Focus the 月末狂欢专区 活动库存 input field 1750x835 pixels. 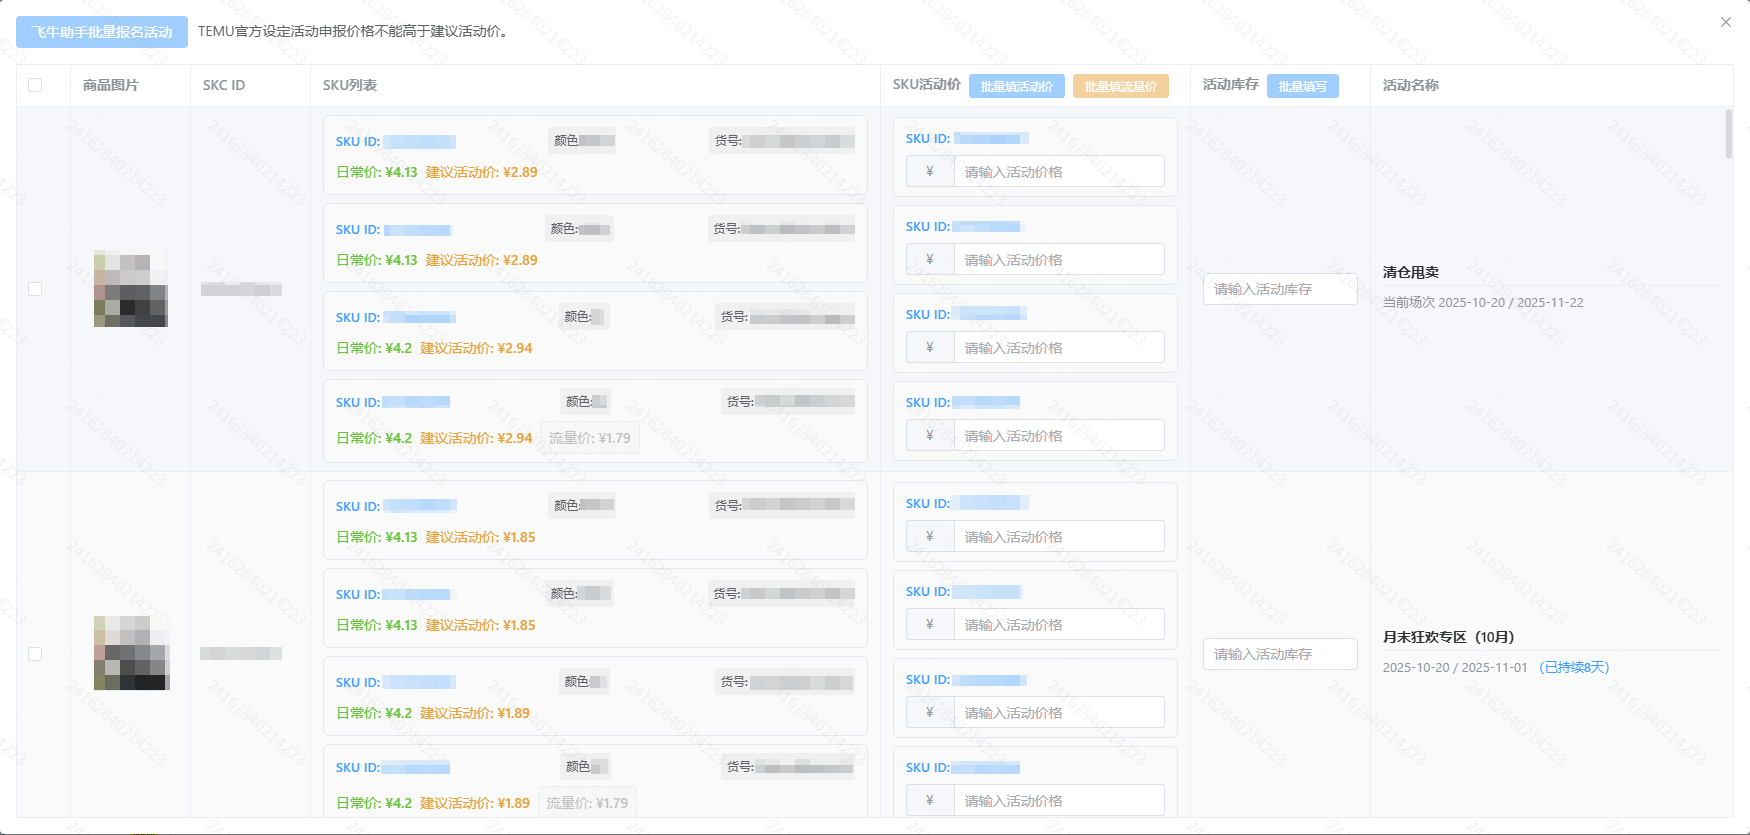coord(1279,654)
